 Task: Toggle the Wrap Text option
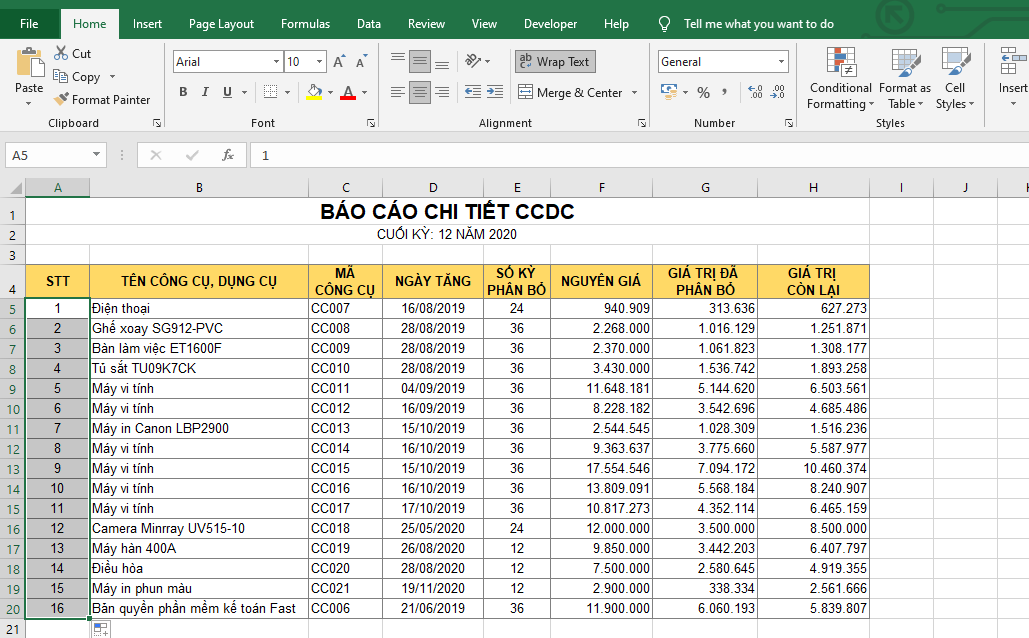click(x=555, y=62)
